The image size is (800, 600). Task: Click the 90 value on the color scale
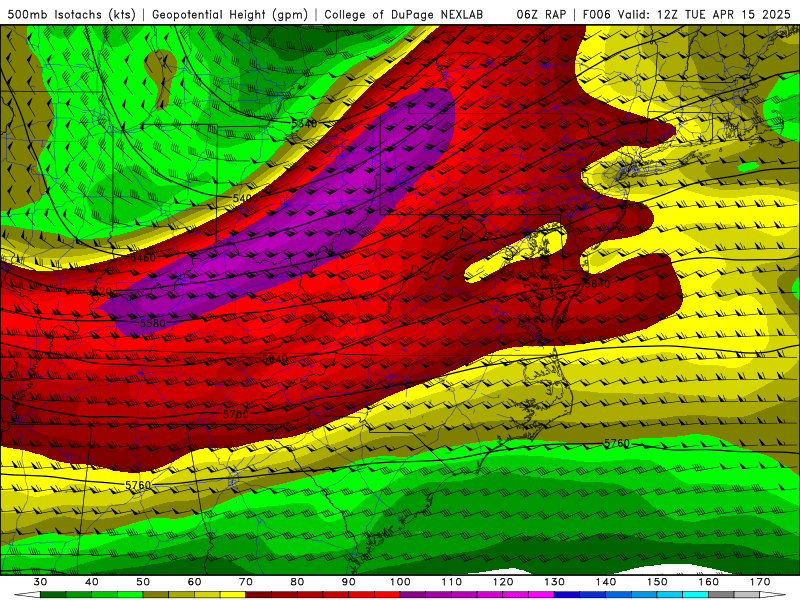[x=349, y=582]
